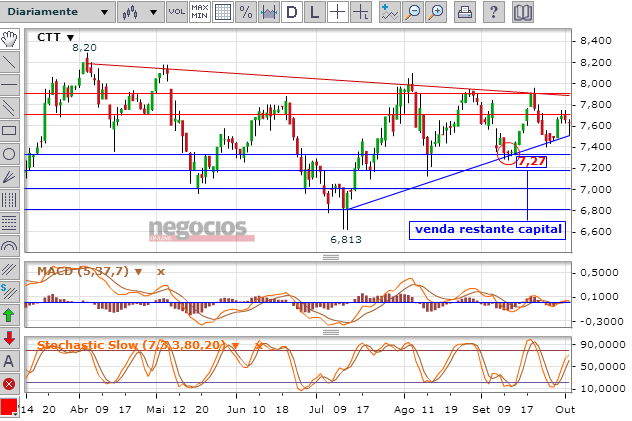This screenshot has height=421, width=632.
Task: Click the 6,813 low price label
Action: point(346,240)
